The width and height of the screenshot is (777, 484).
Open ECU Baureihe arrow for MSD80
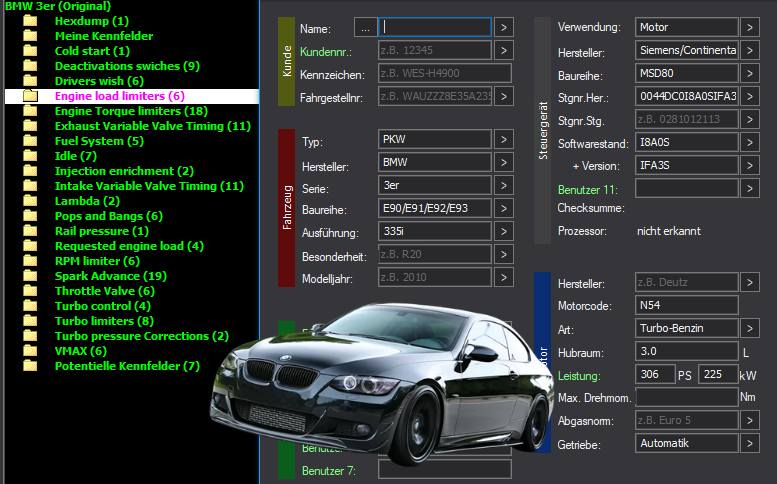pyautogui.click(x=750, y=73)
